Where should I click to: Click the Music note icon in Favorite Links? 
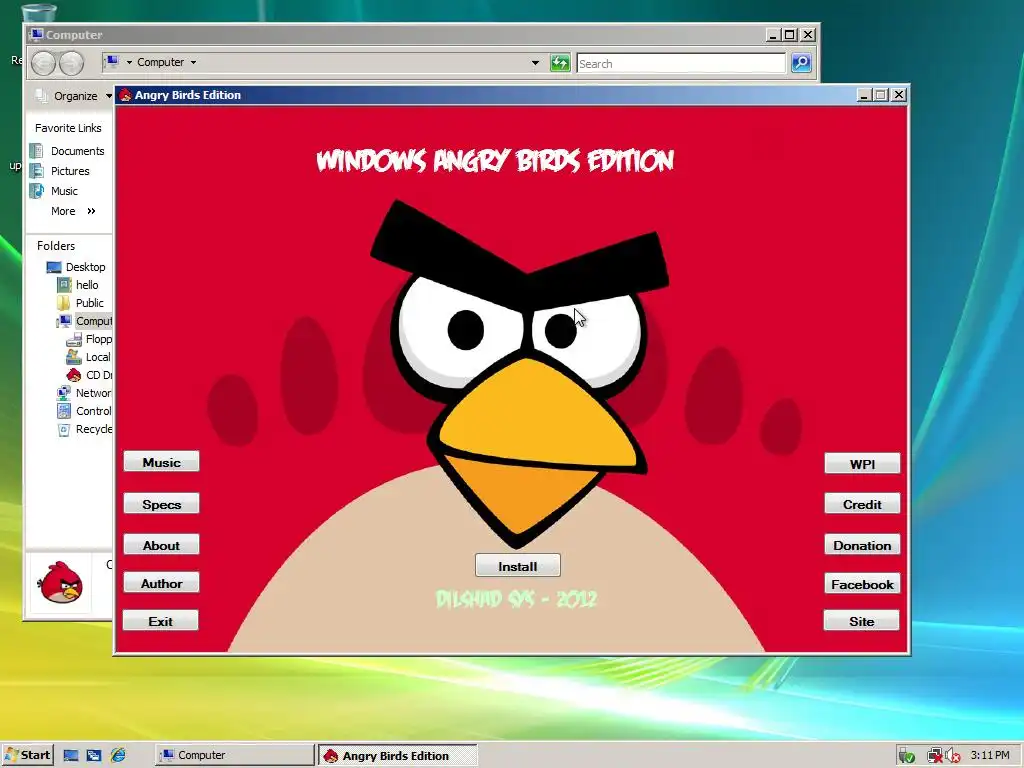[x=37, y=191]
